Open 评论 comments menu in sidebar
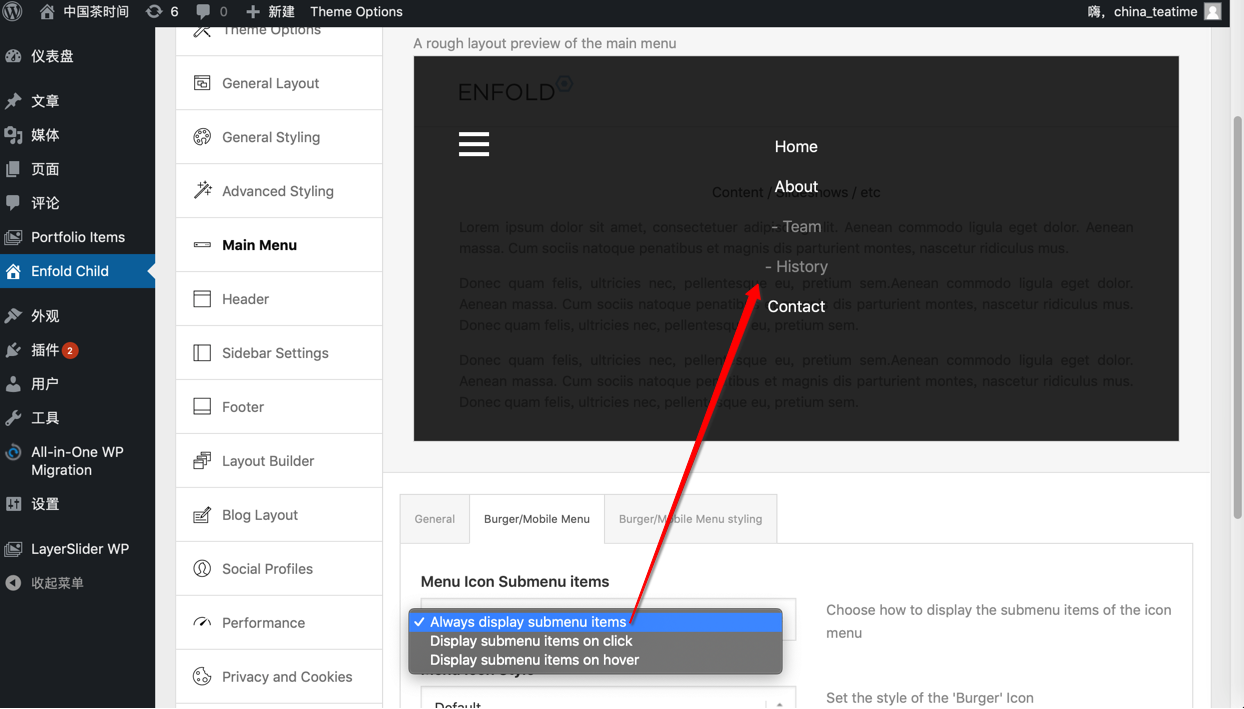The height and width of the screenshot is (709, 1244). [77, 203]
